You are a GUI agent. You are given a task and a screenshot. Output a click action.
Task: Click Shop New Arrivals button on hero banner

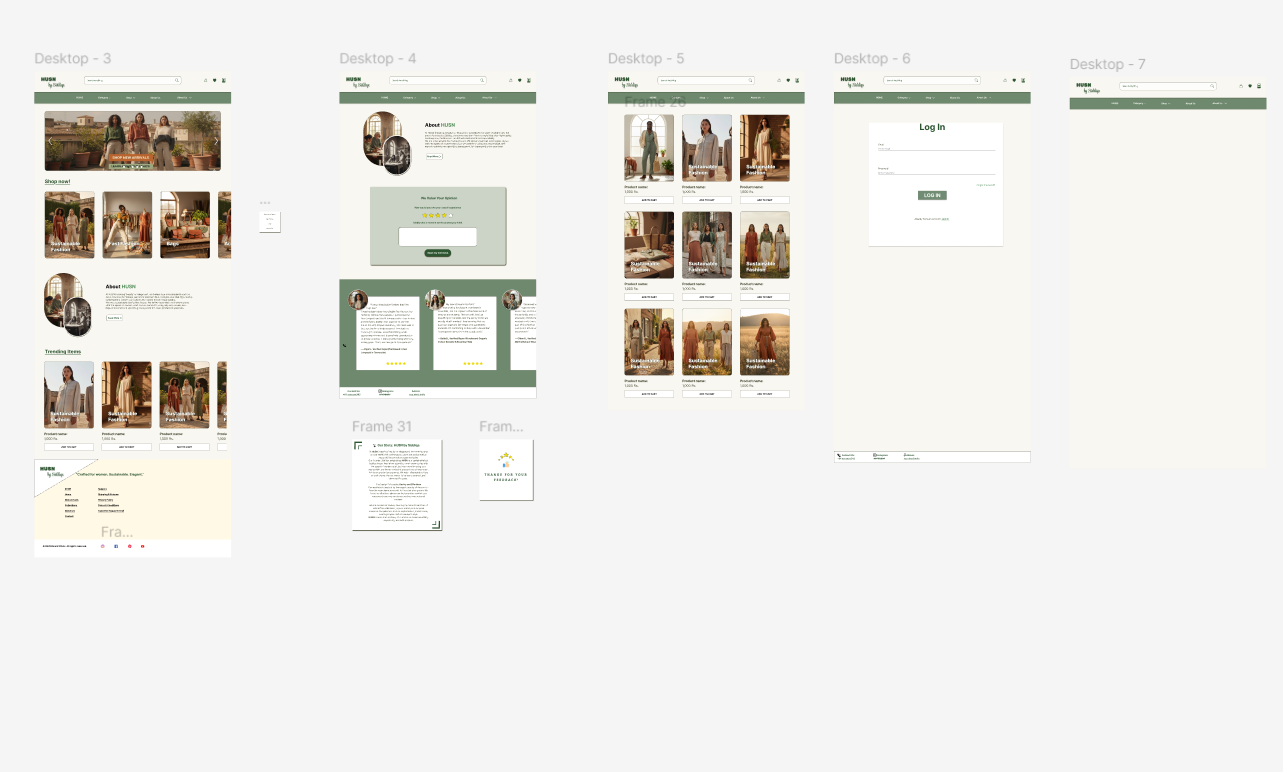coord(132,158)
